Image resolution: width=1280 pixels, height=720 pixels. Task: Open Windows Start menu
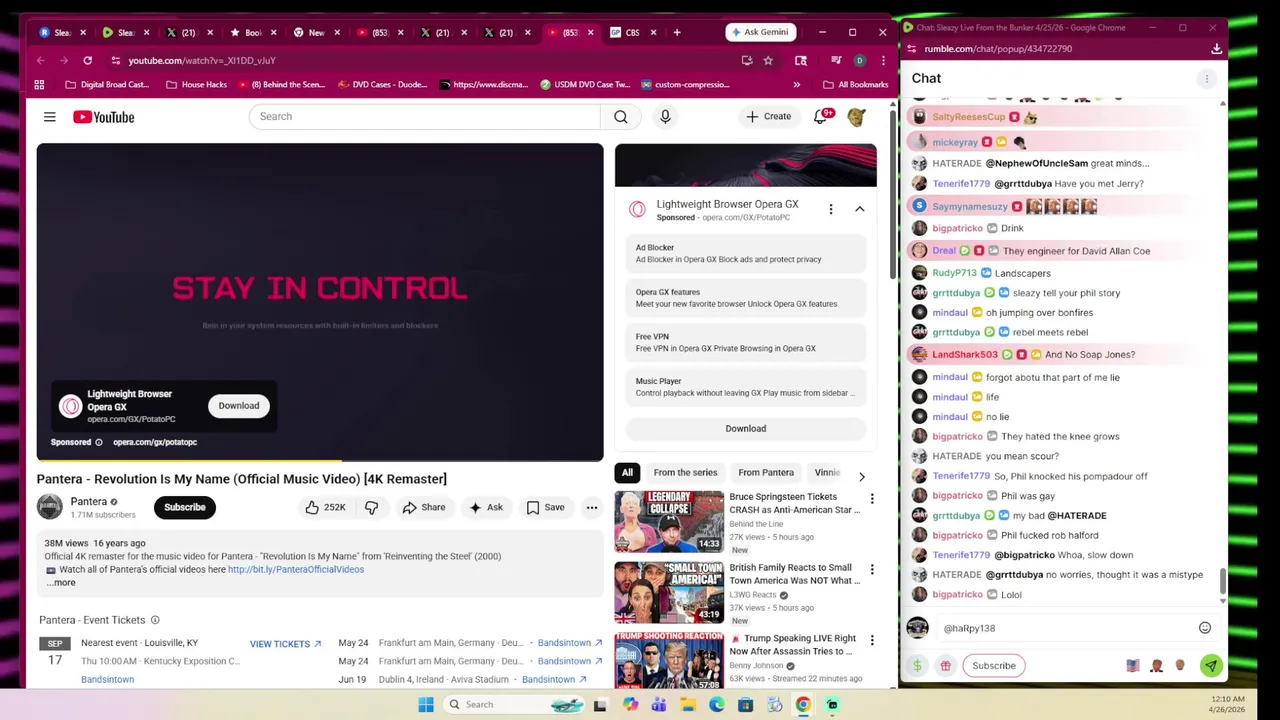426,704
